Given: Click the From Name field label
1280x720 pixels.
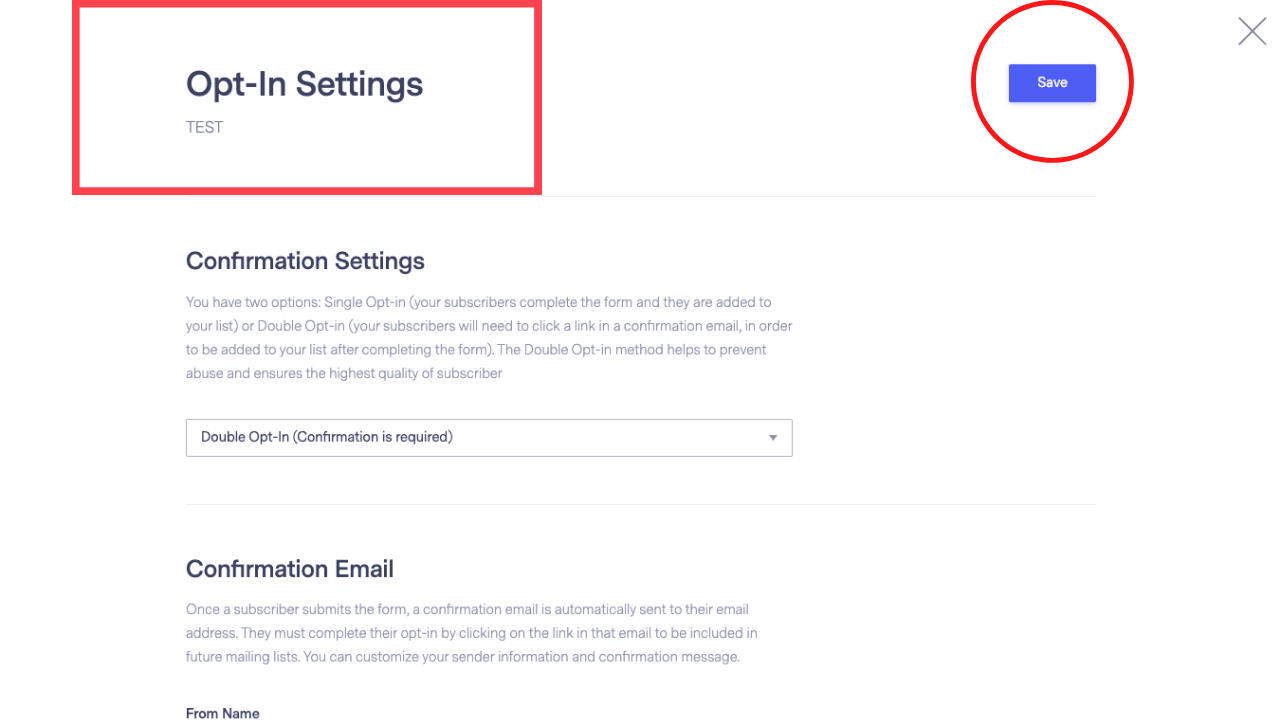Looking at the screenshot, I should pos(222,713).
